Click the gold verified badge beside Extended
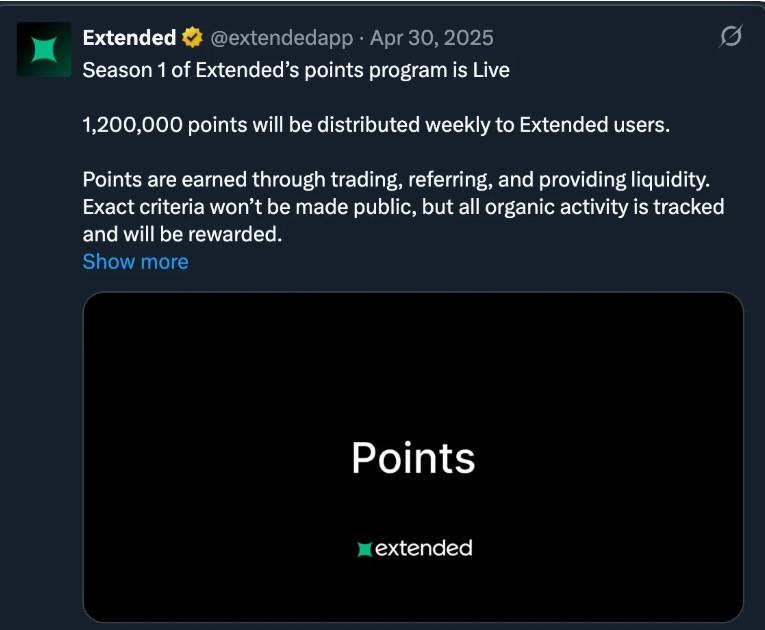 coord(192,38)
